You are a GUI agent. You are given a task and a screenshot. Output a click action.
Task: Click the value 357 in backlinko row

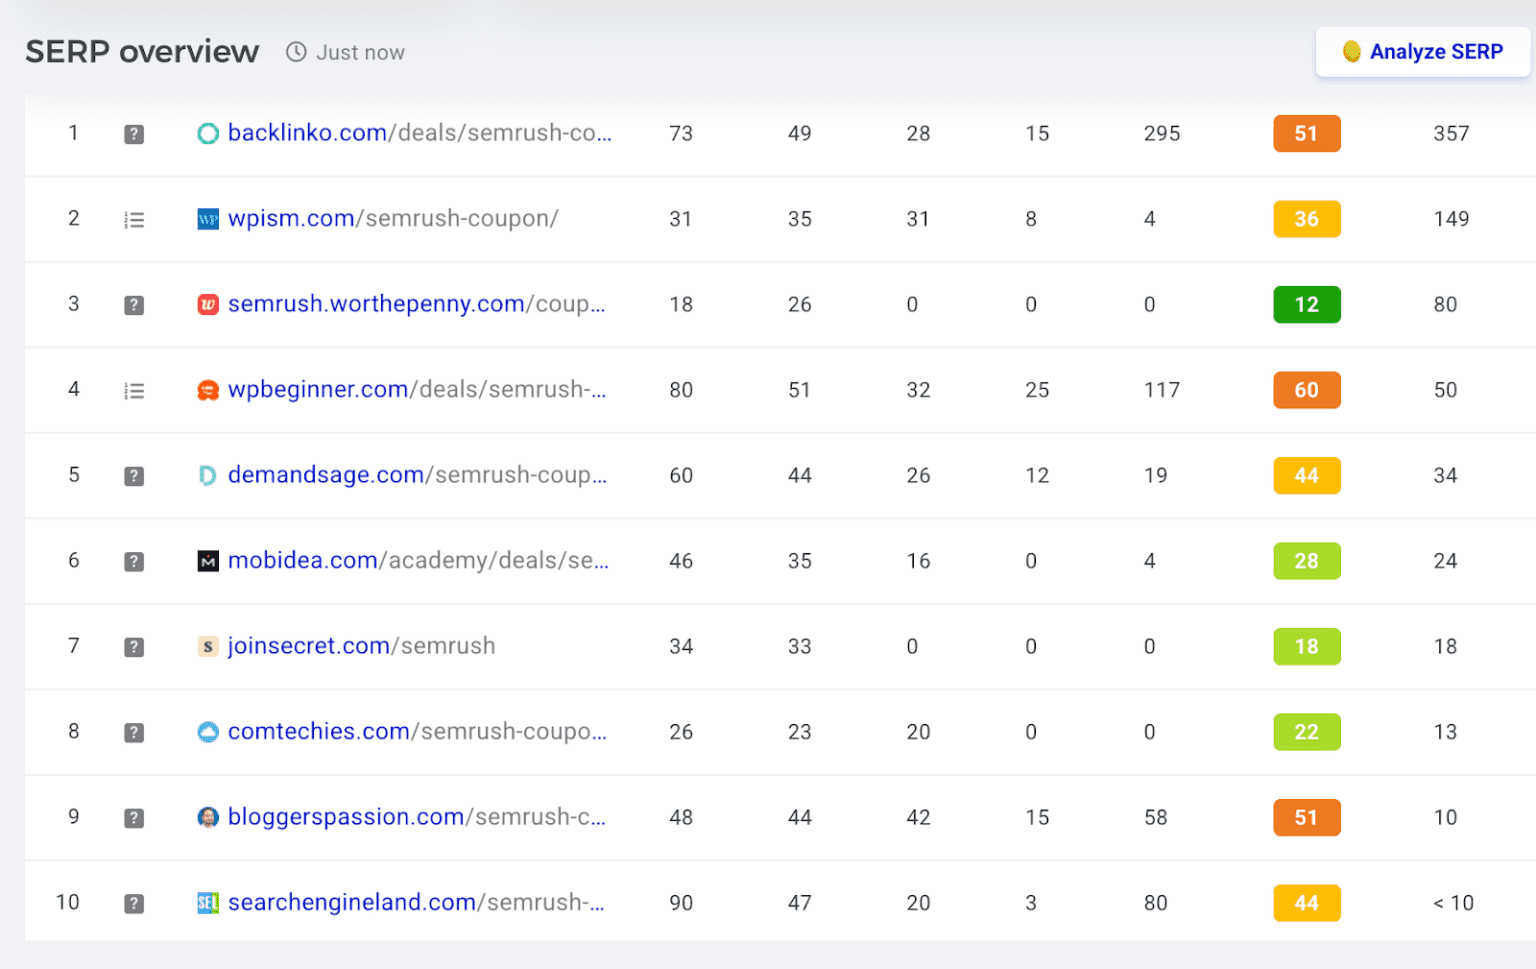1451,134
